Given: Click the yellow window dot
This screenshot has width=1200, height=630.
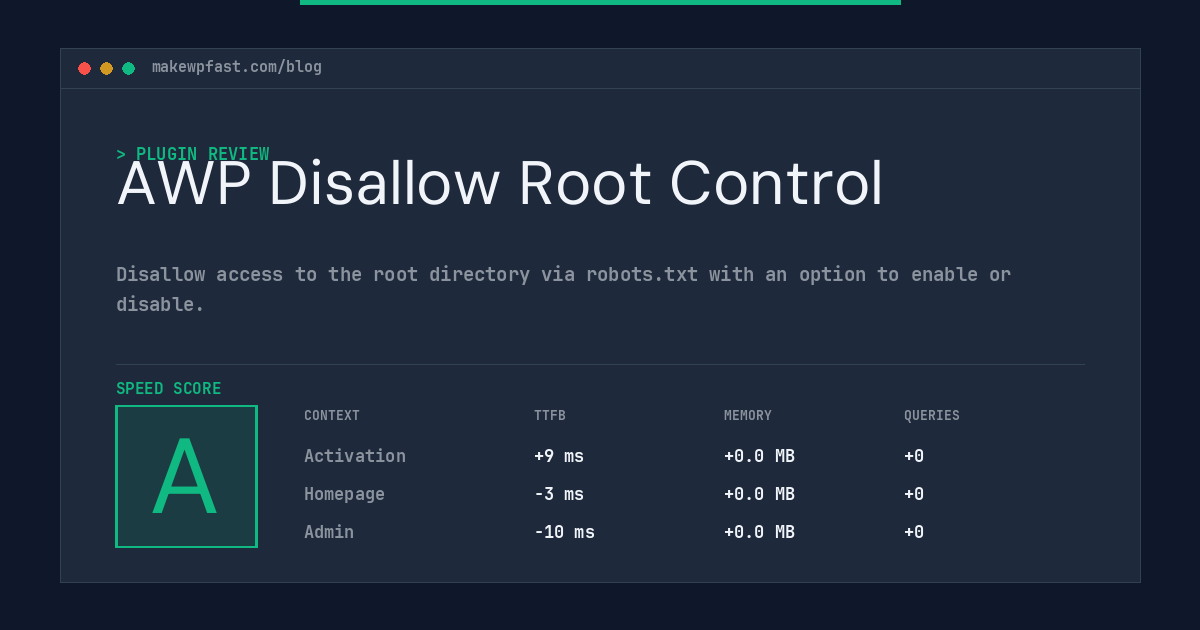Looking at the screenshot, I should pyautogui.click(x=106, y=68).
